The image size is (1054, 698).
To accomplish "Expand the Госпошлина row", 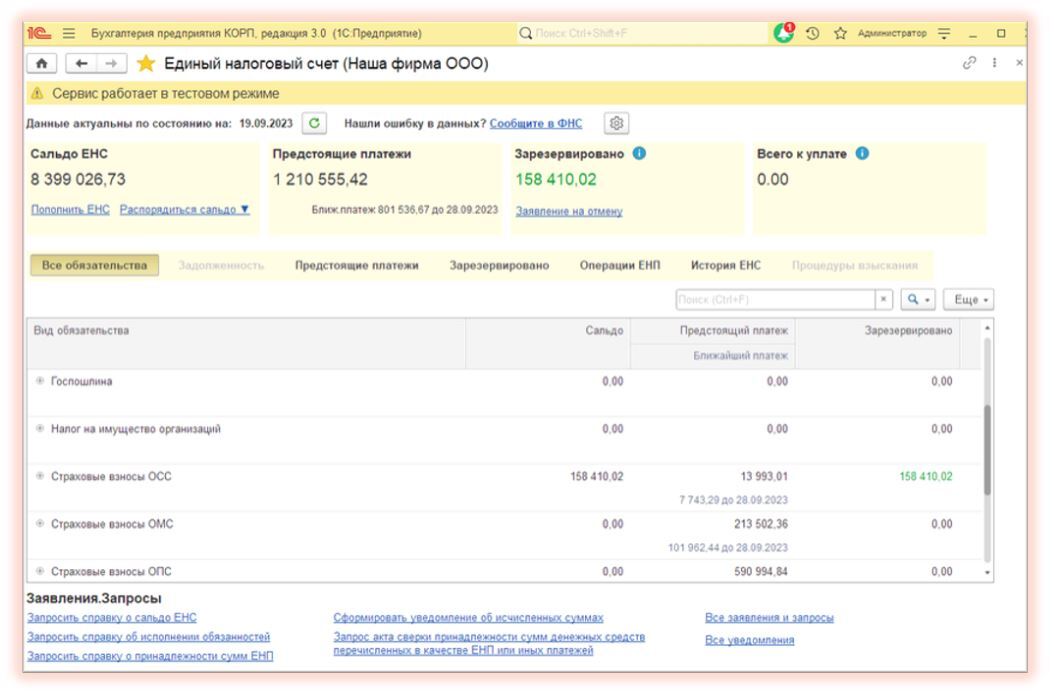I will [40, 381].
